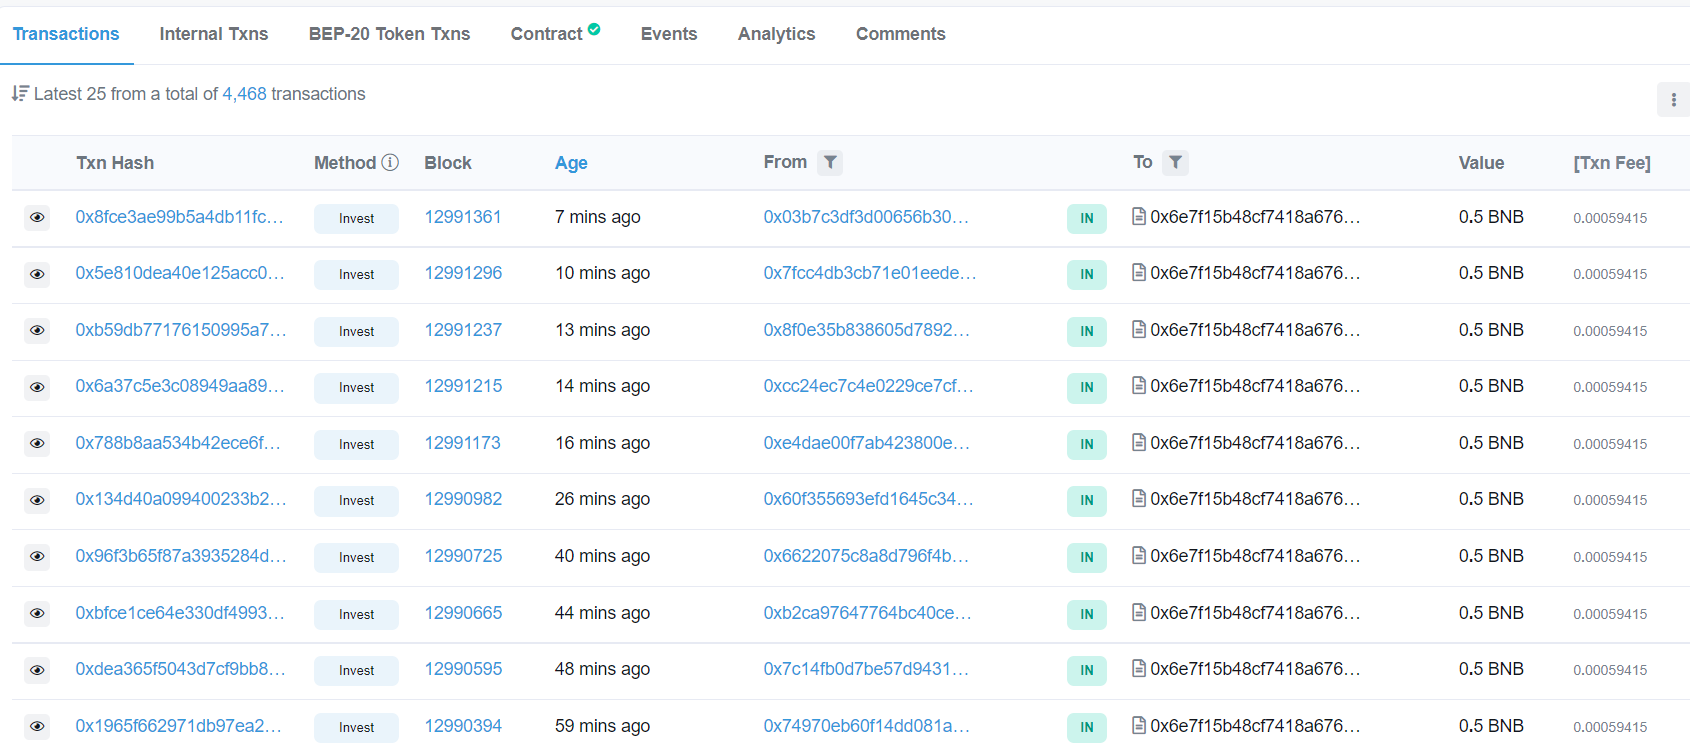Preview transaction 0xbfce1ce64e330df4993 with eye icon
Screen dimensions: 1690x755
click(37, 613)
